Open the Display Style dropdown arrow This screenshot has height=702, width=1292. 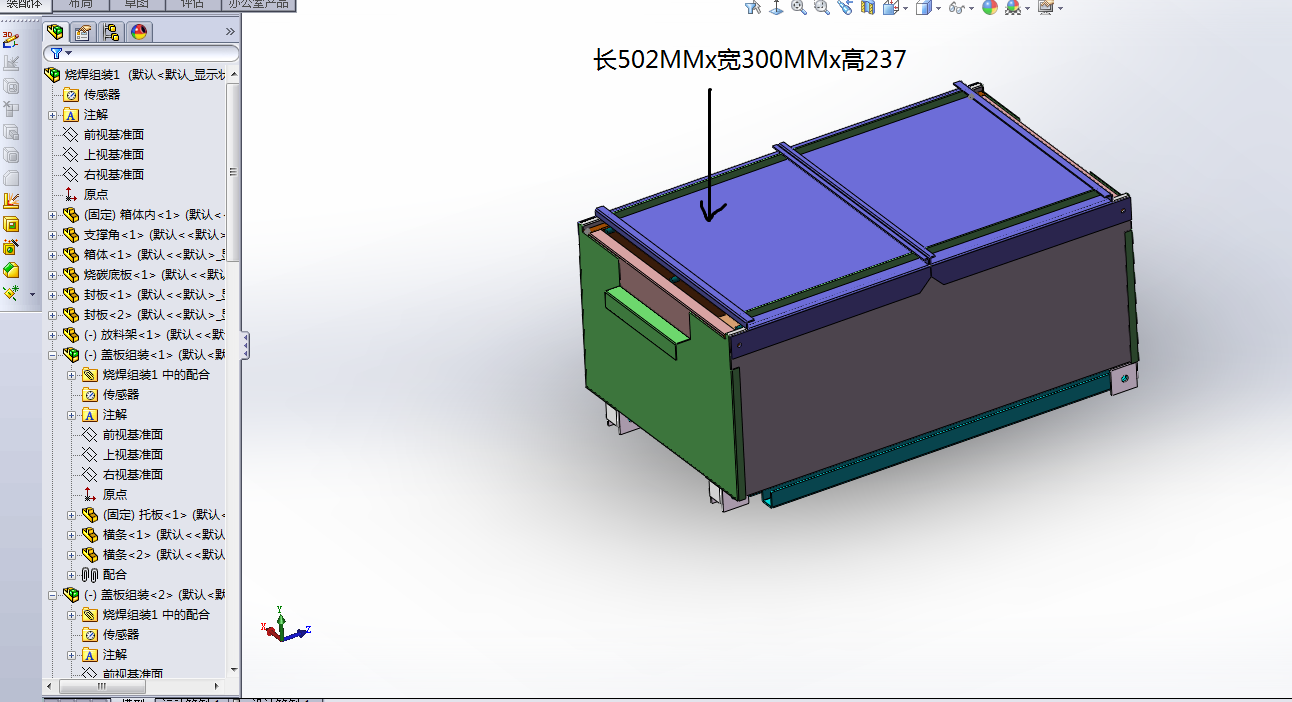[x=938, y=9]
